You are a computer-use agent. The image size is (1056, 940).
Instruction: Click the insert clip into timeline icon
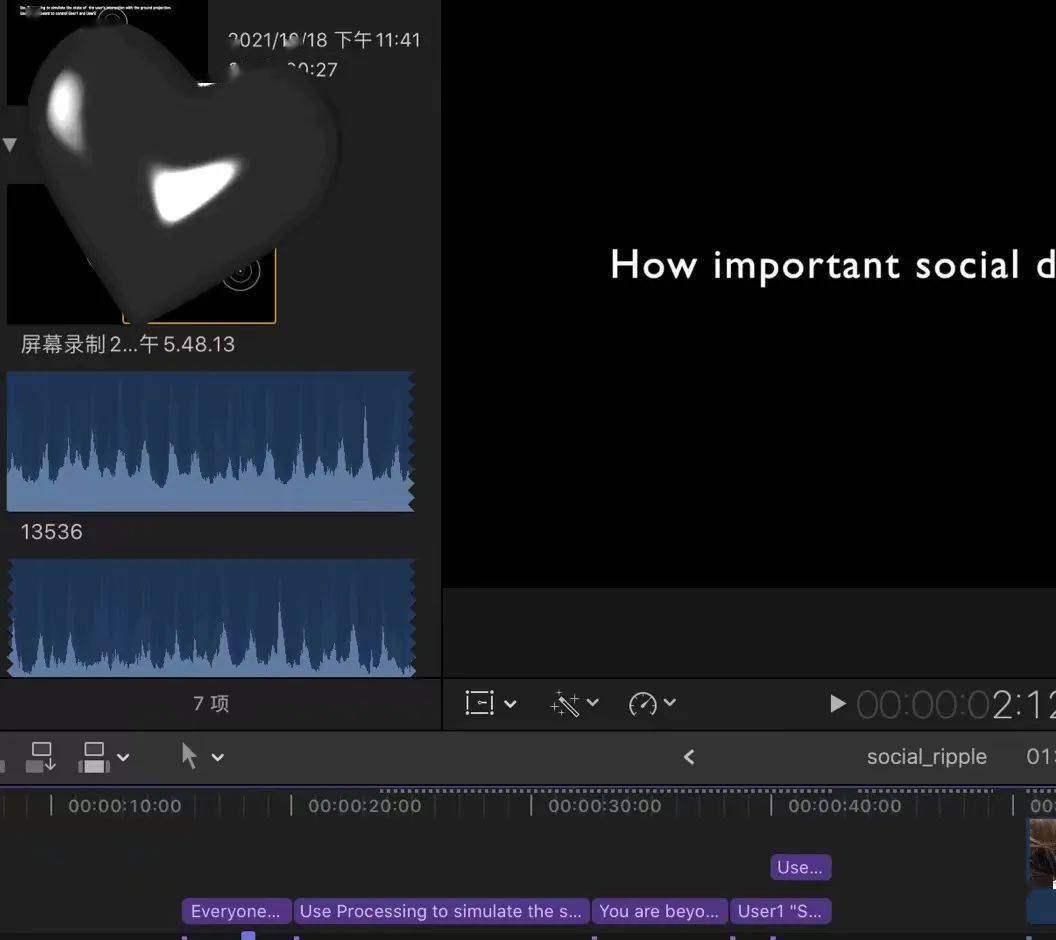click(40, 758)
